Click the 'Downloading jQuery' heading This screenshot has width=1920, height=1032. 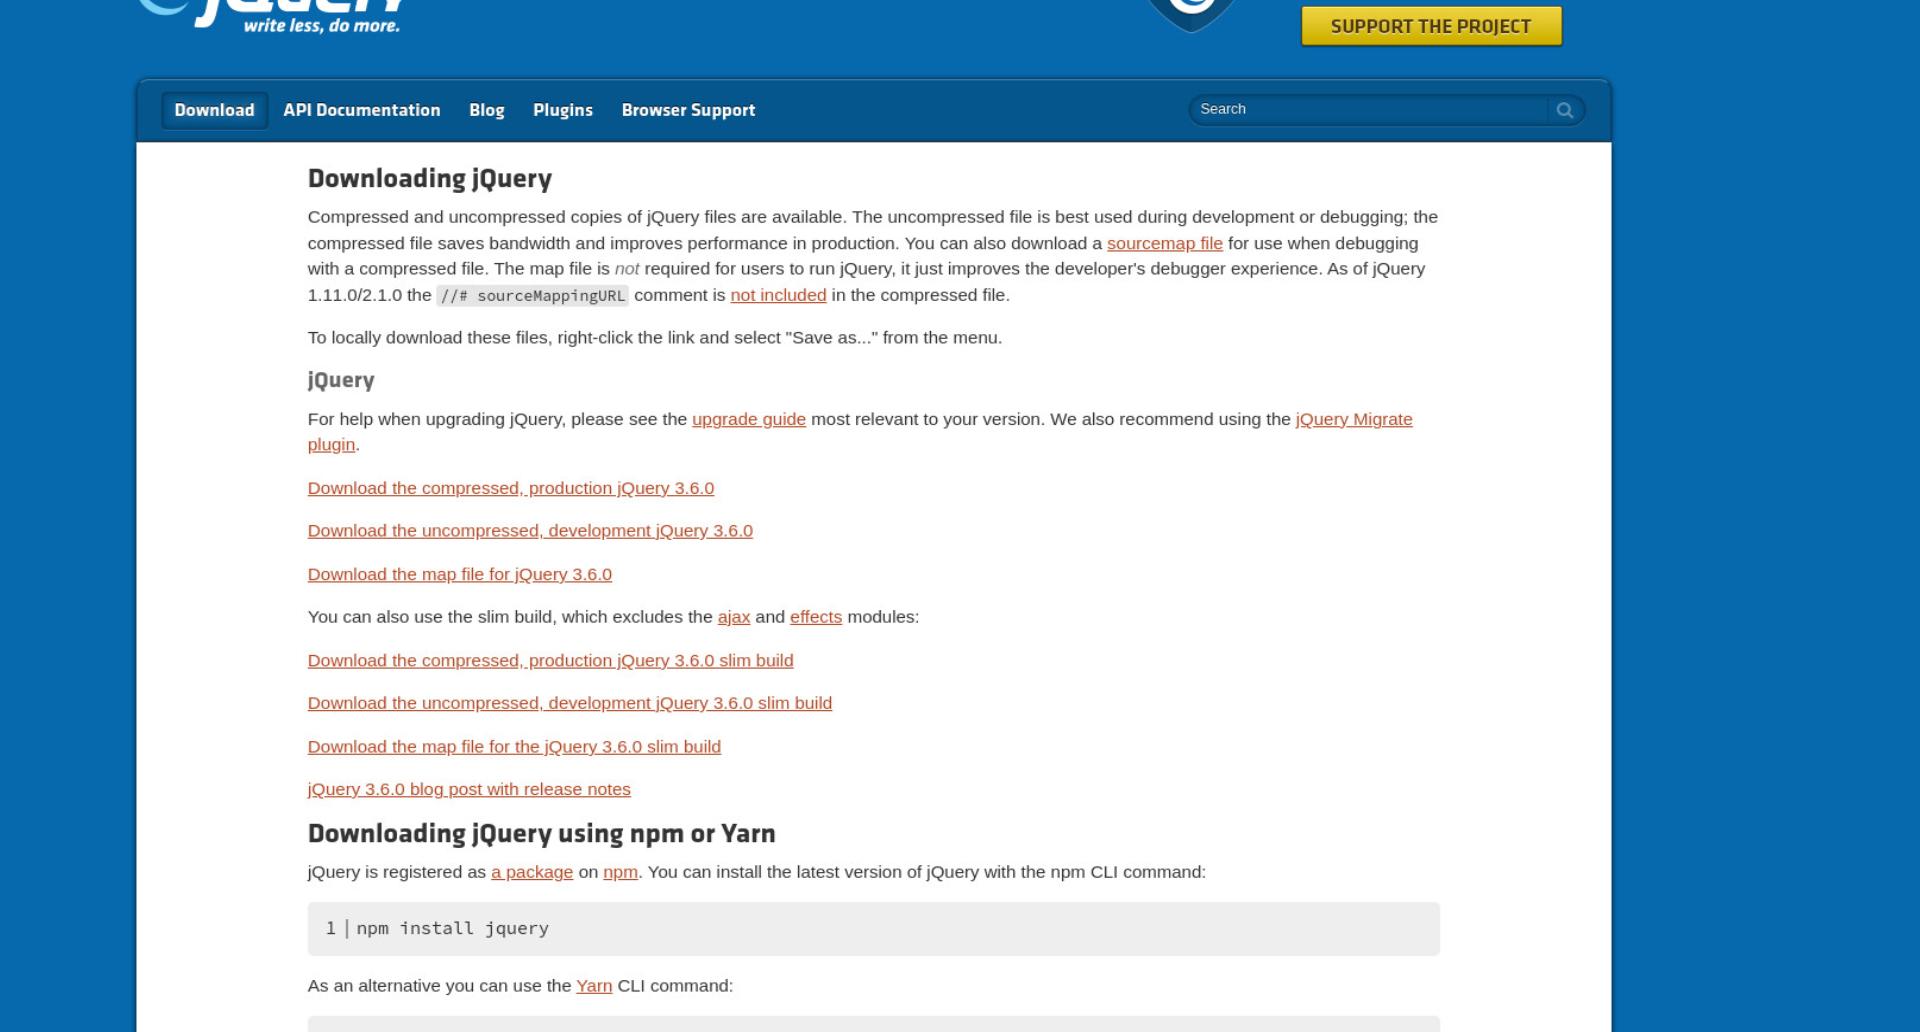[x=430, y=178]
